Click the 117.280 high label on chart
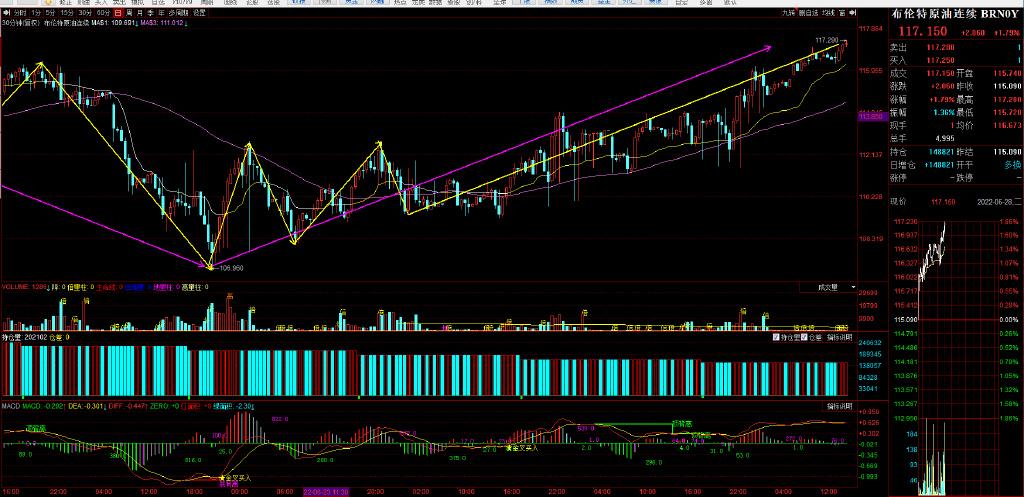Screen dimensions: 1024x497 (x=826, y=40)
